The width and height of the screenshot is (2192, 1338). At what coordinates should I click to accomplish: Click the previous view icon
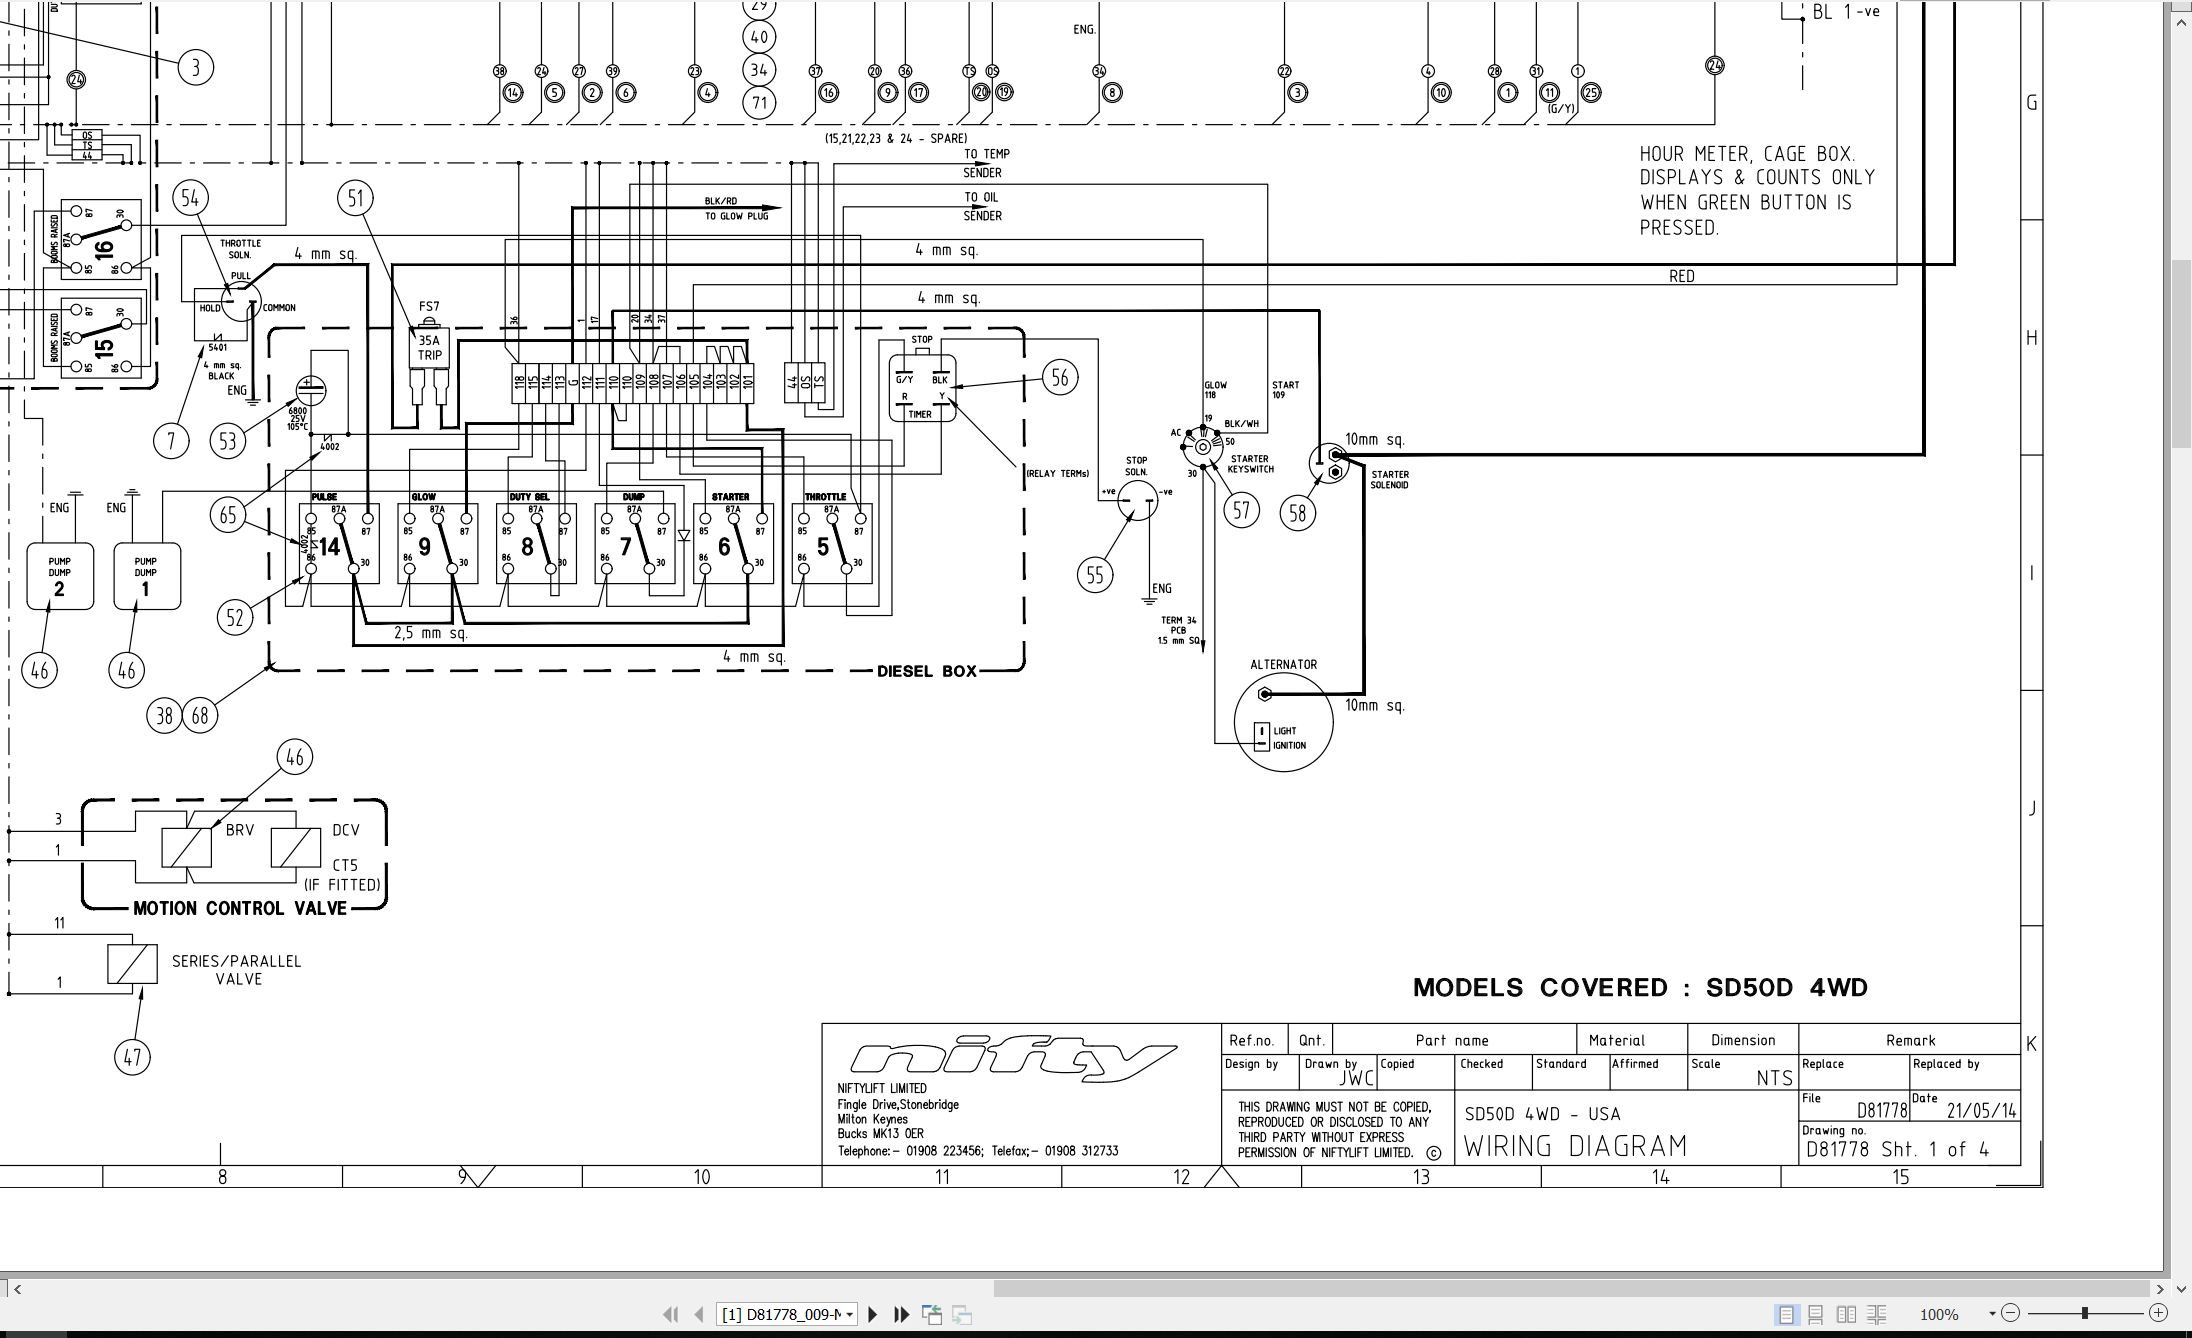tap(932, 1314)
